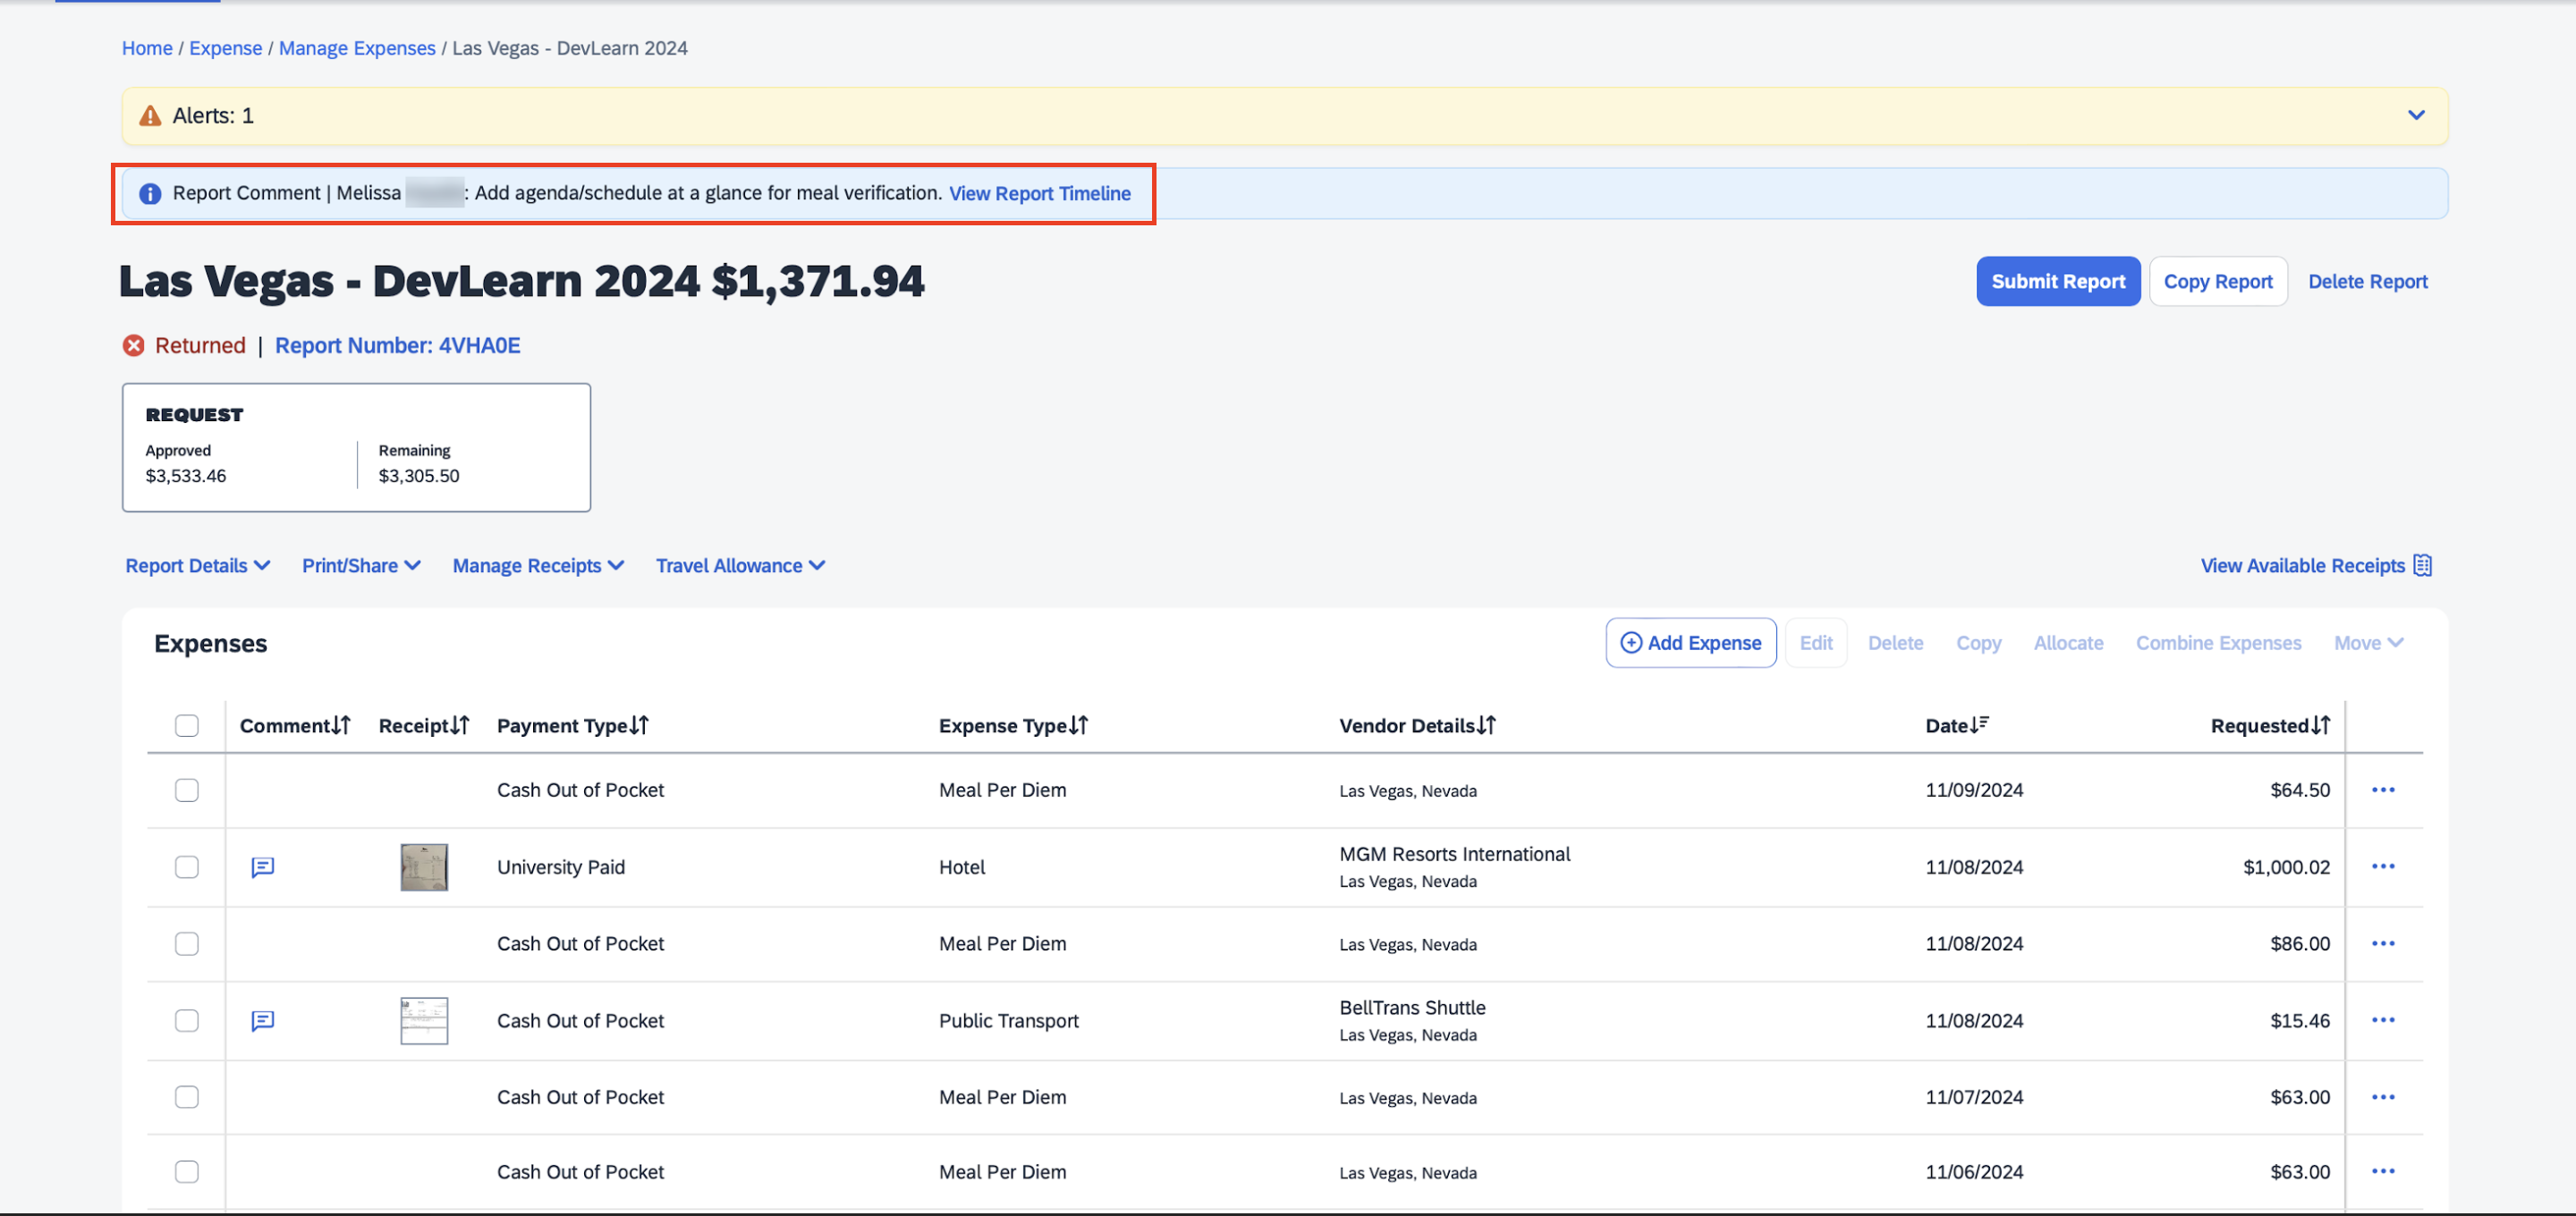Sort by the Comment column header
The image size is (2576, 1216).
(x=295, y=726)
